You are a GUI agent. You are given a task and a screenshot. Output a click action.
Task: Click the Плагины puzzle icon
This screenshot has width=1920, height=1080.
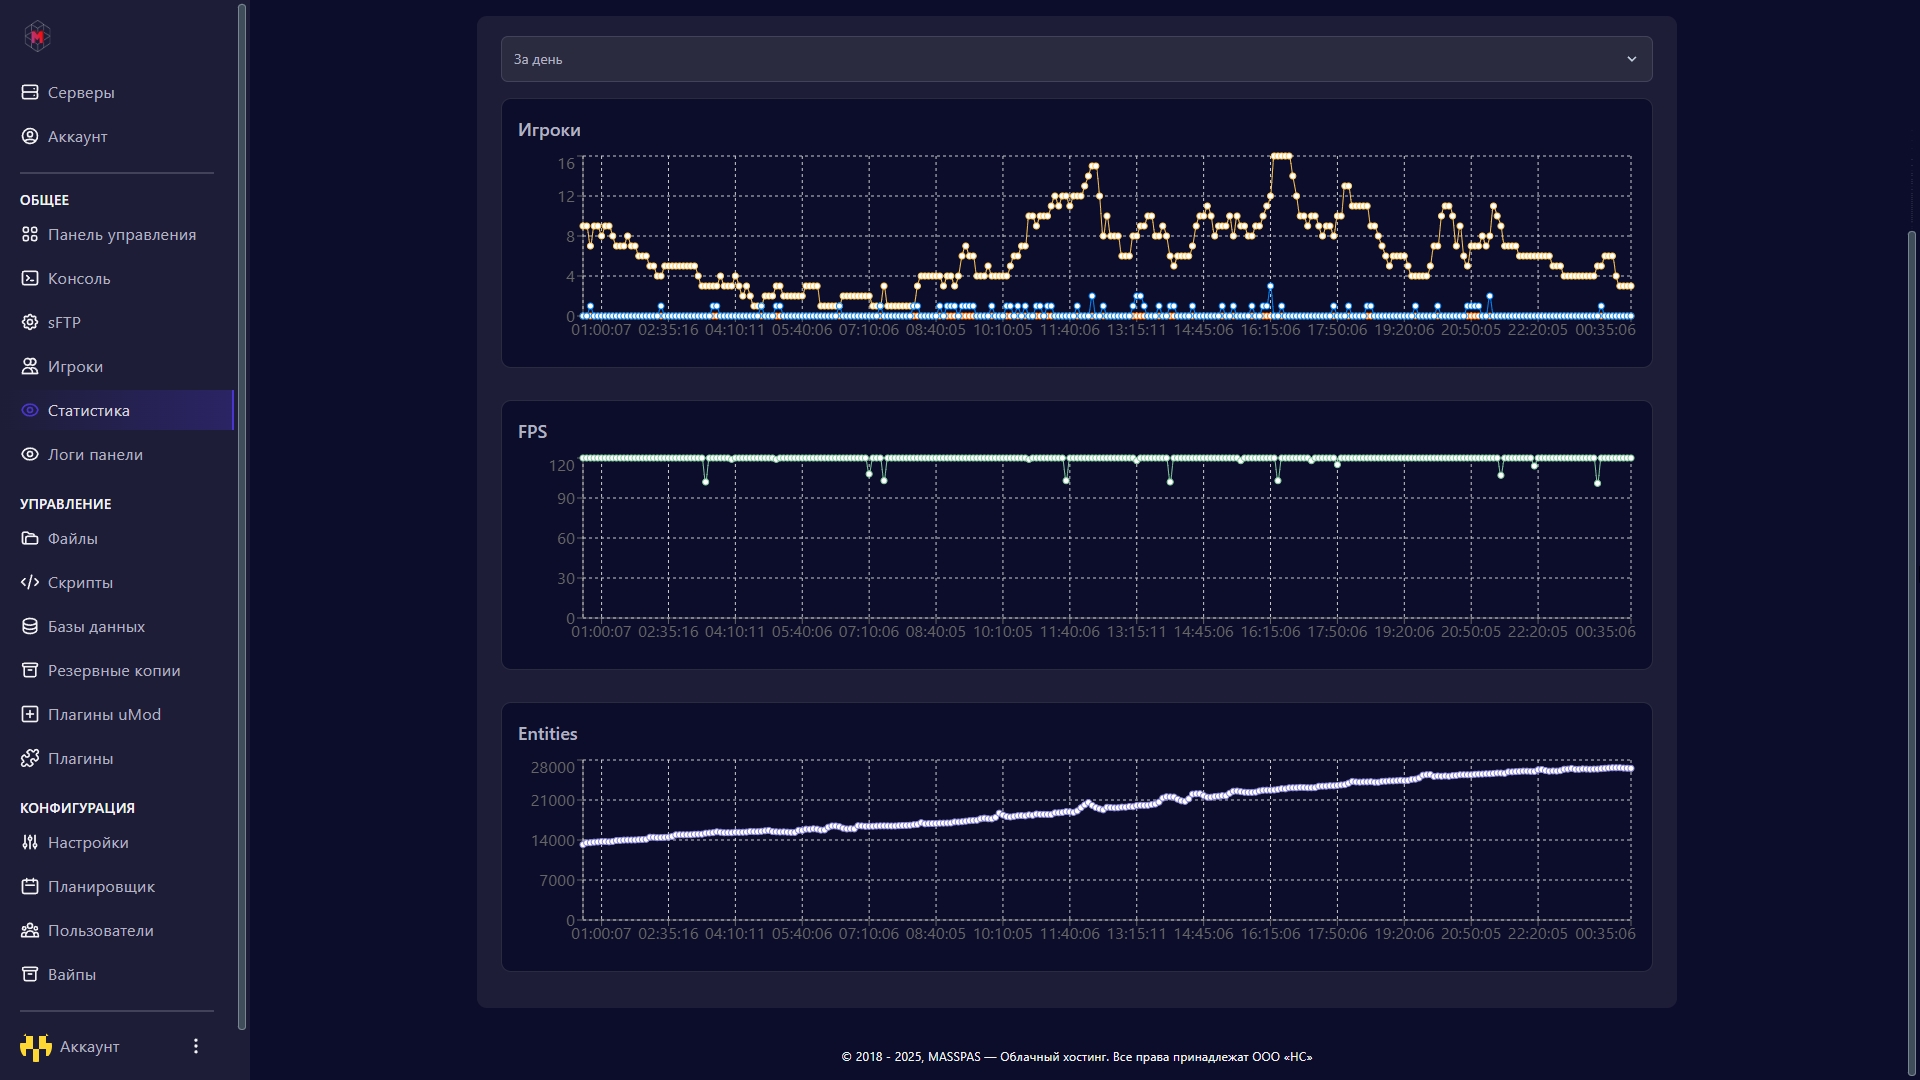click(x=30, y=758)
